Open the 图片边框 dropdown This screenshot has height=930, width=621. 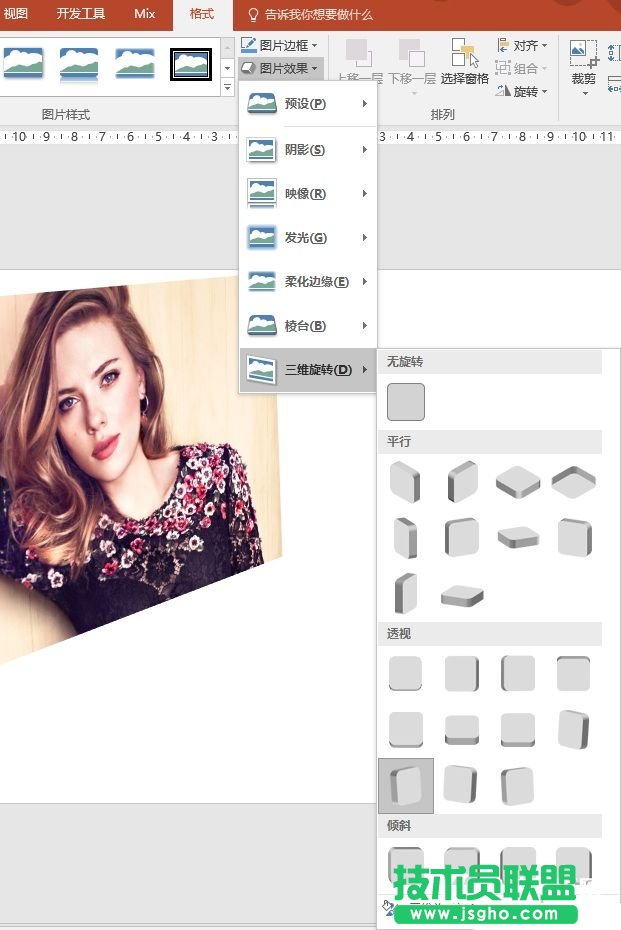pos(281,45)
